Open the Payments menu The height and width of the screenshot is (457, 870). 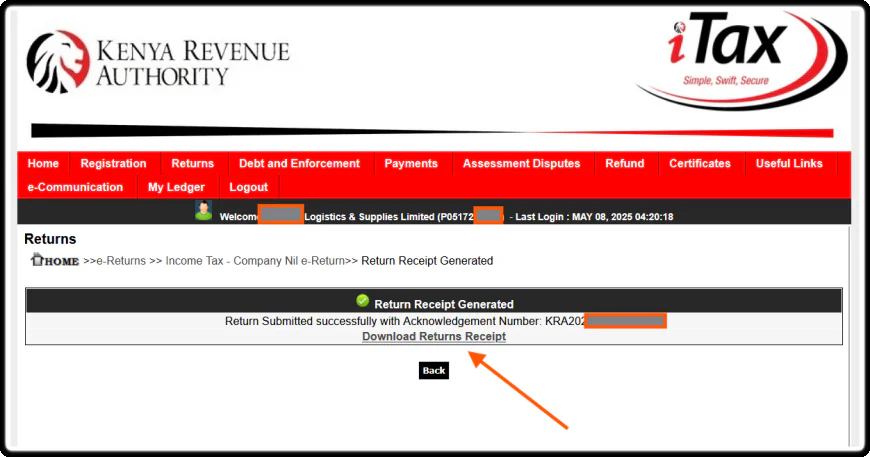pos(411,163)
